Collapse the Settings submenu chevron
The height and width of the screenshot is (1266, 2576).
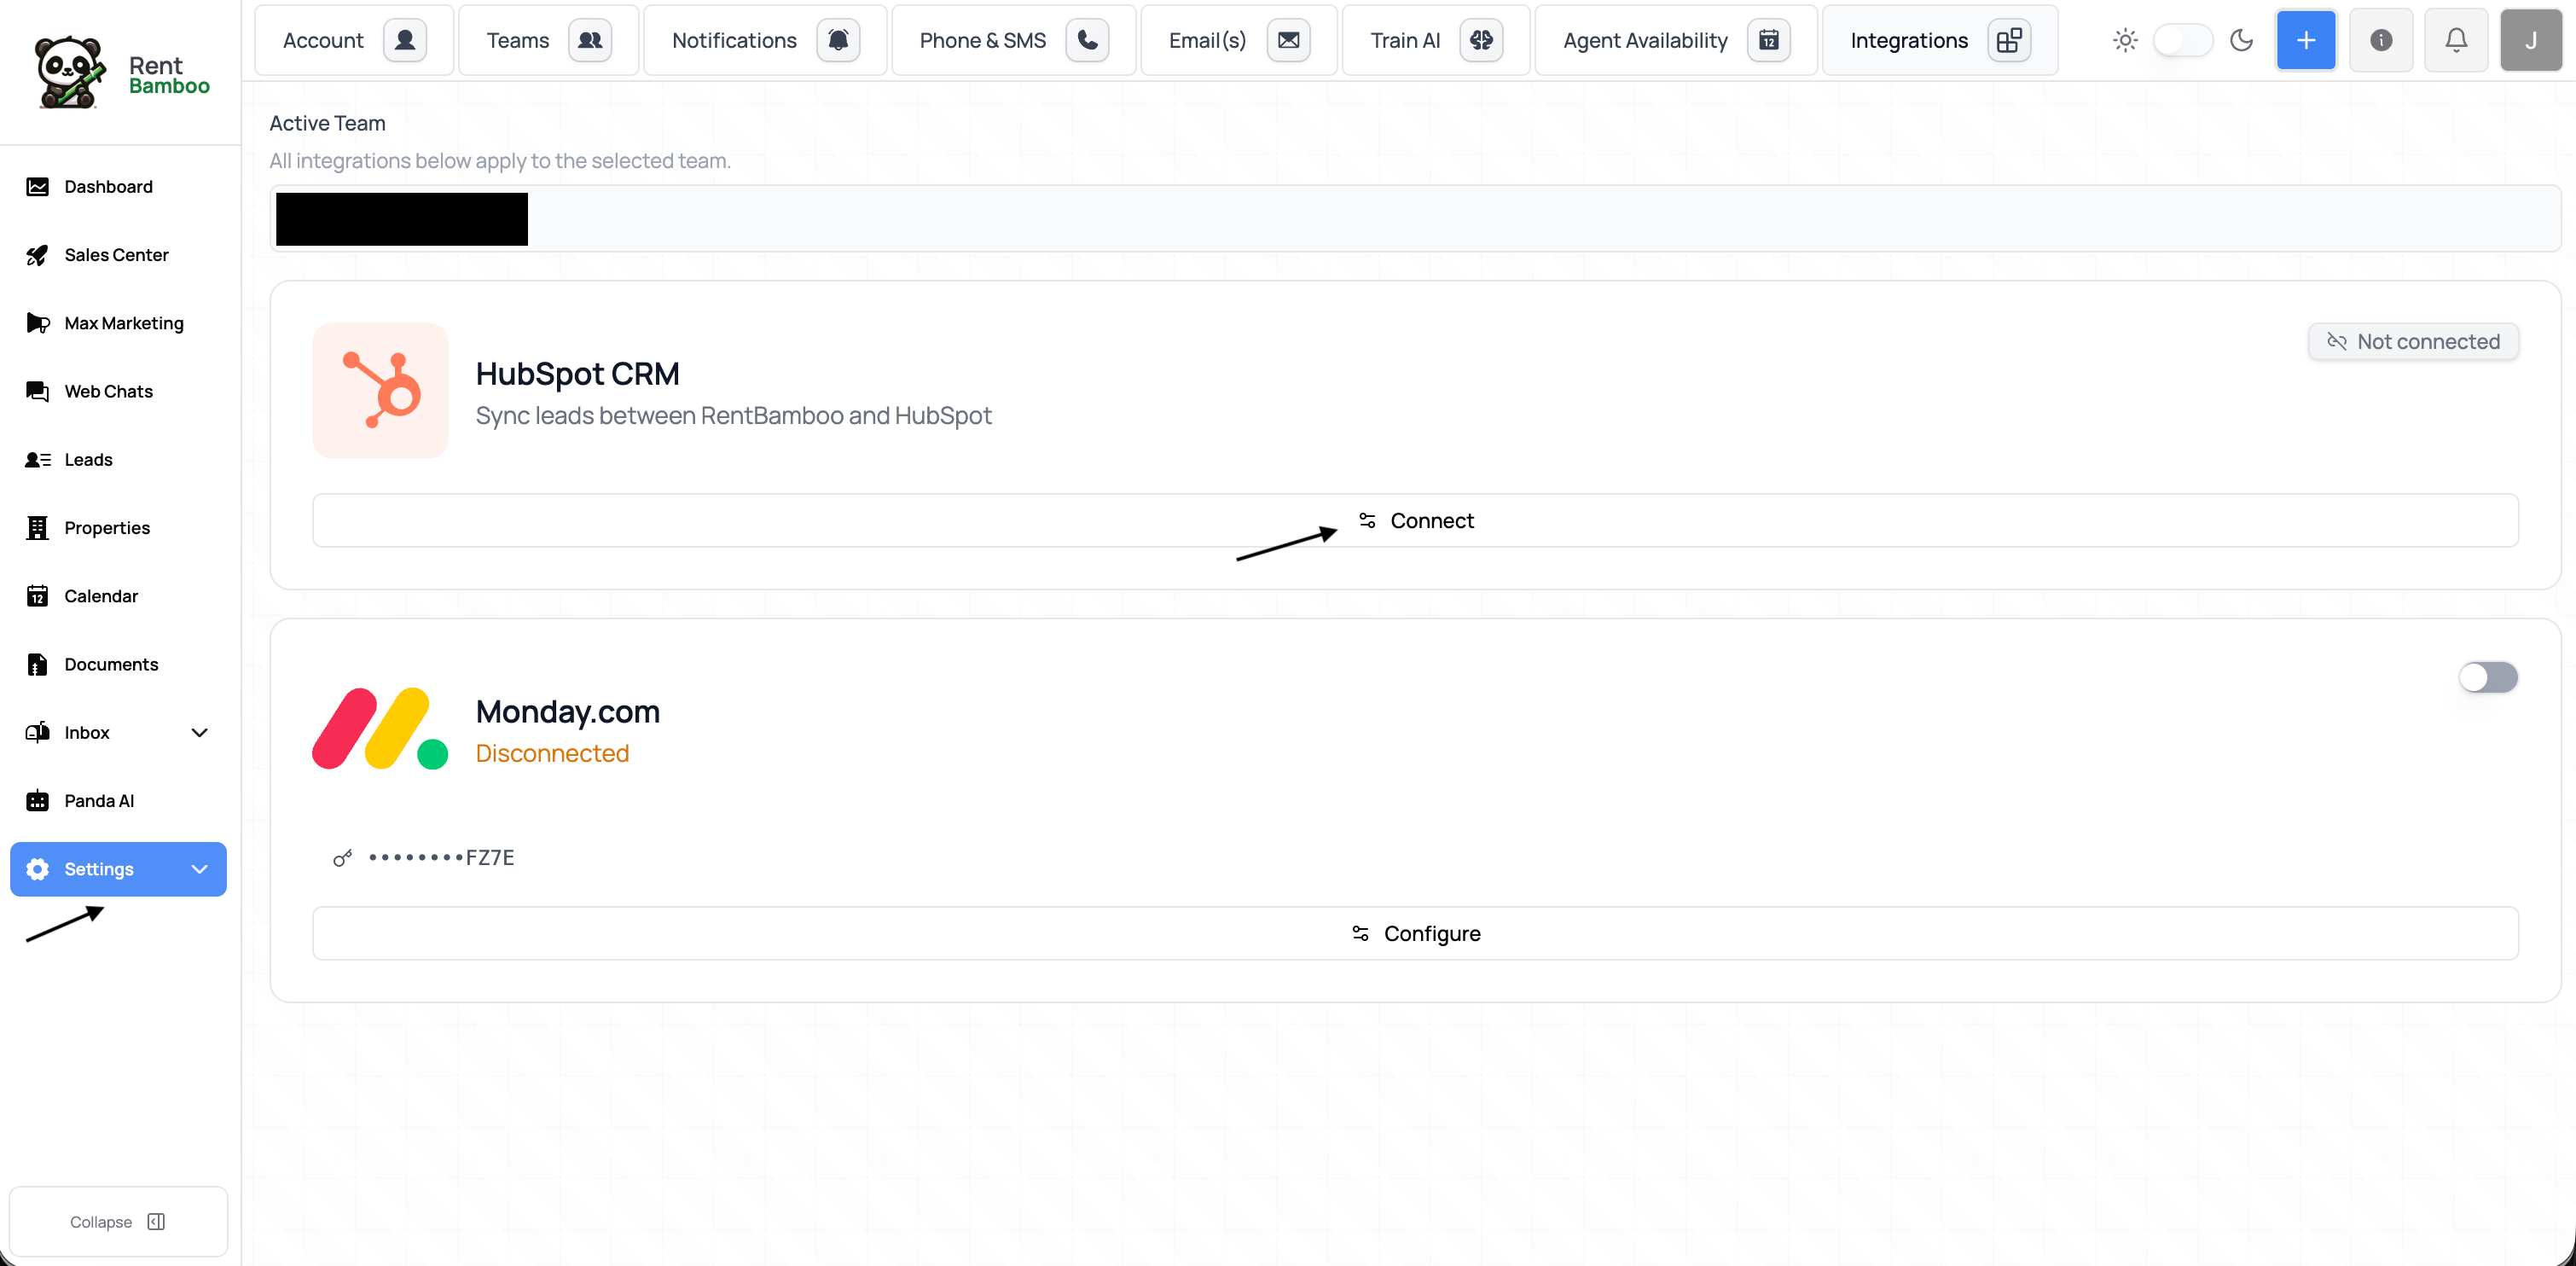click(199, 869)
